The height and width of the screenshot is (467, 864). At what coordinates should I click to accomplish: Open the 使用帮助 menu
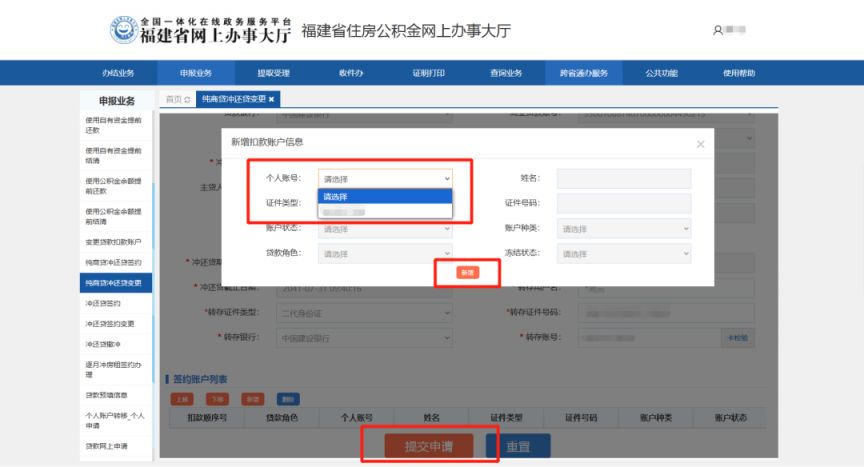pyautogui.click(x=739, y=73)
